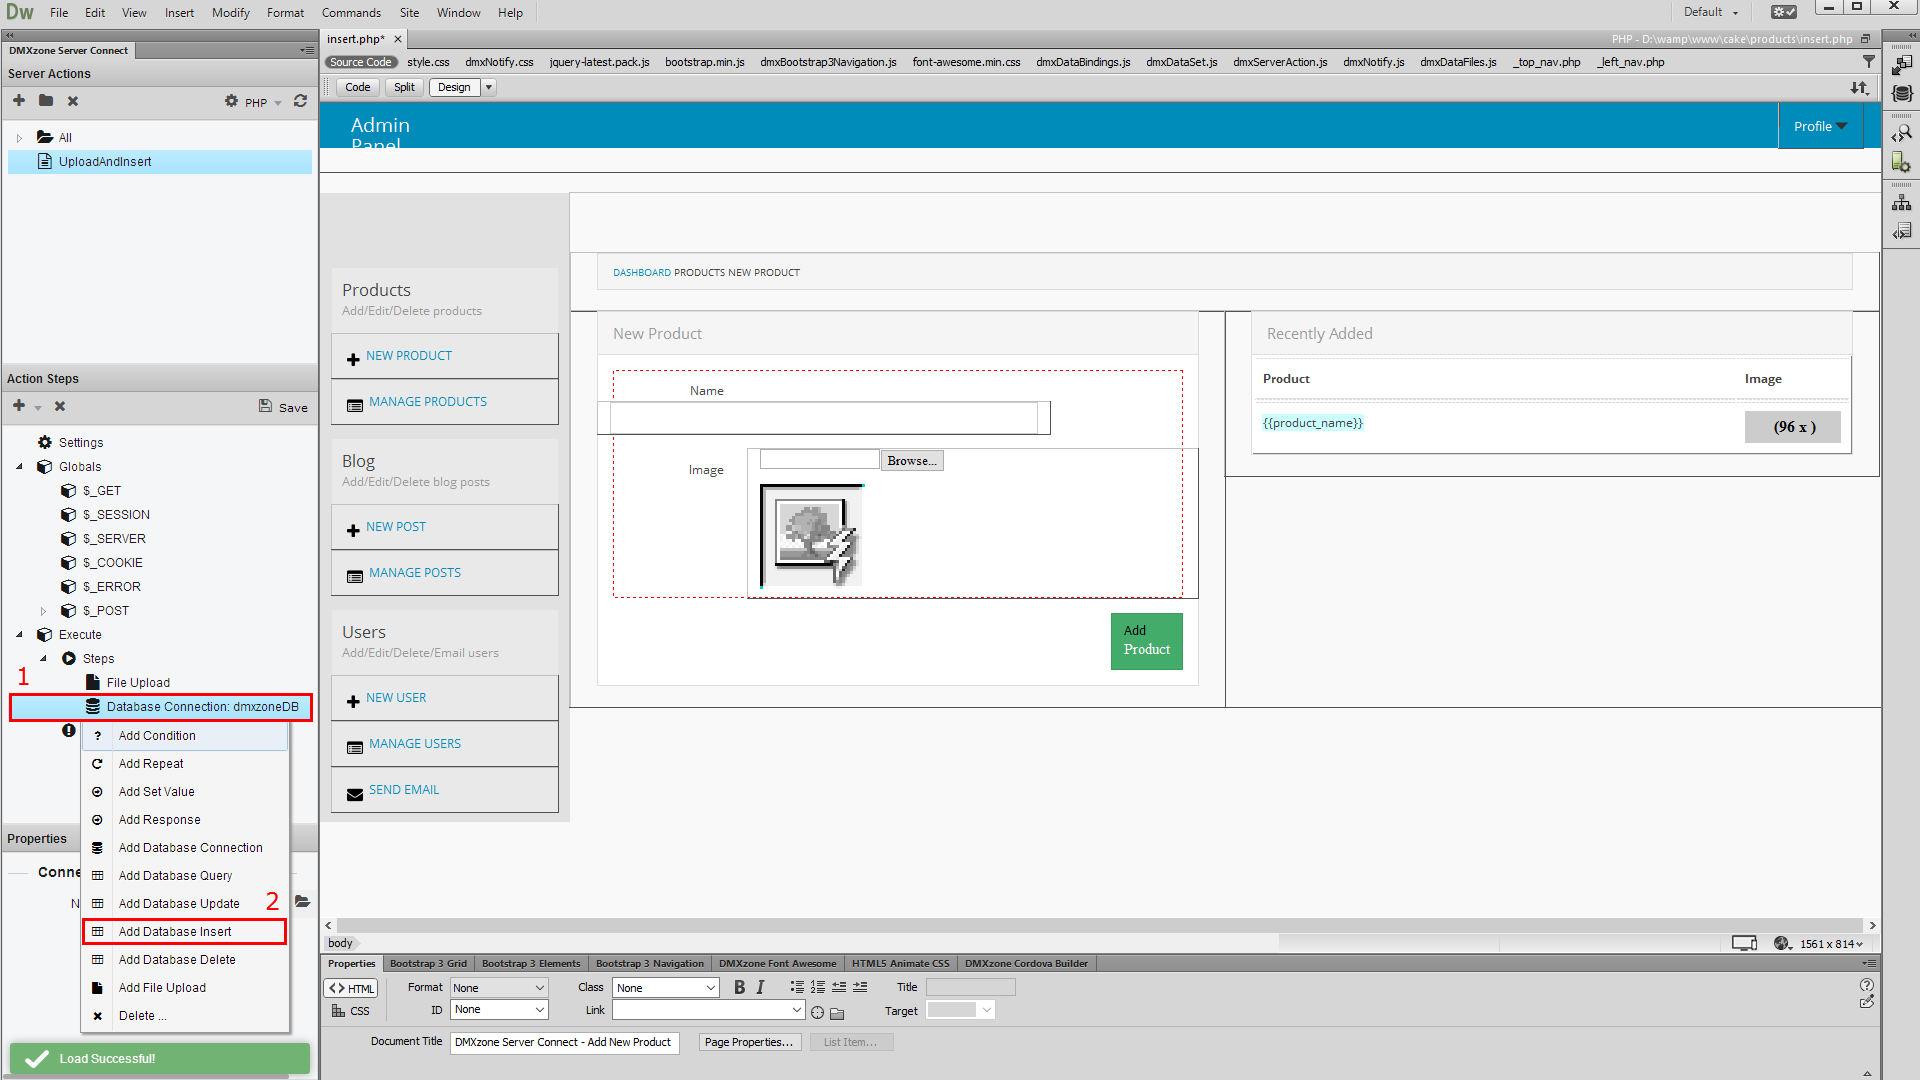Viewport: 1920px width, 1080px height.
Task: Click the product Name input field
Action: coord(823,418)
